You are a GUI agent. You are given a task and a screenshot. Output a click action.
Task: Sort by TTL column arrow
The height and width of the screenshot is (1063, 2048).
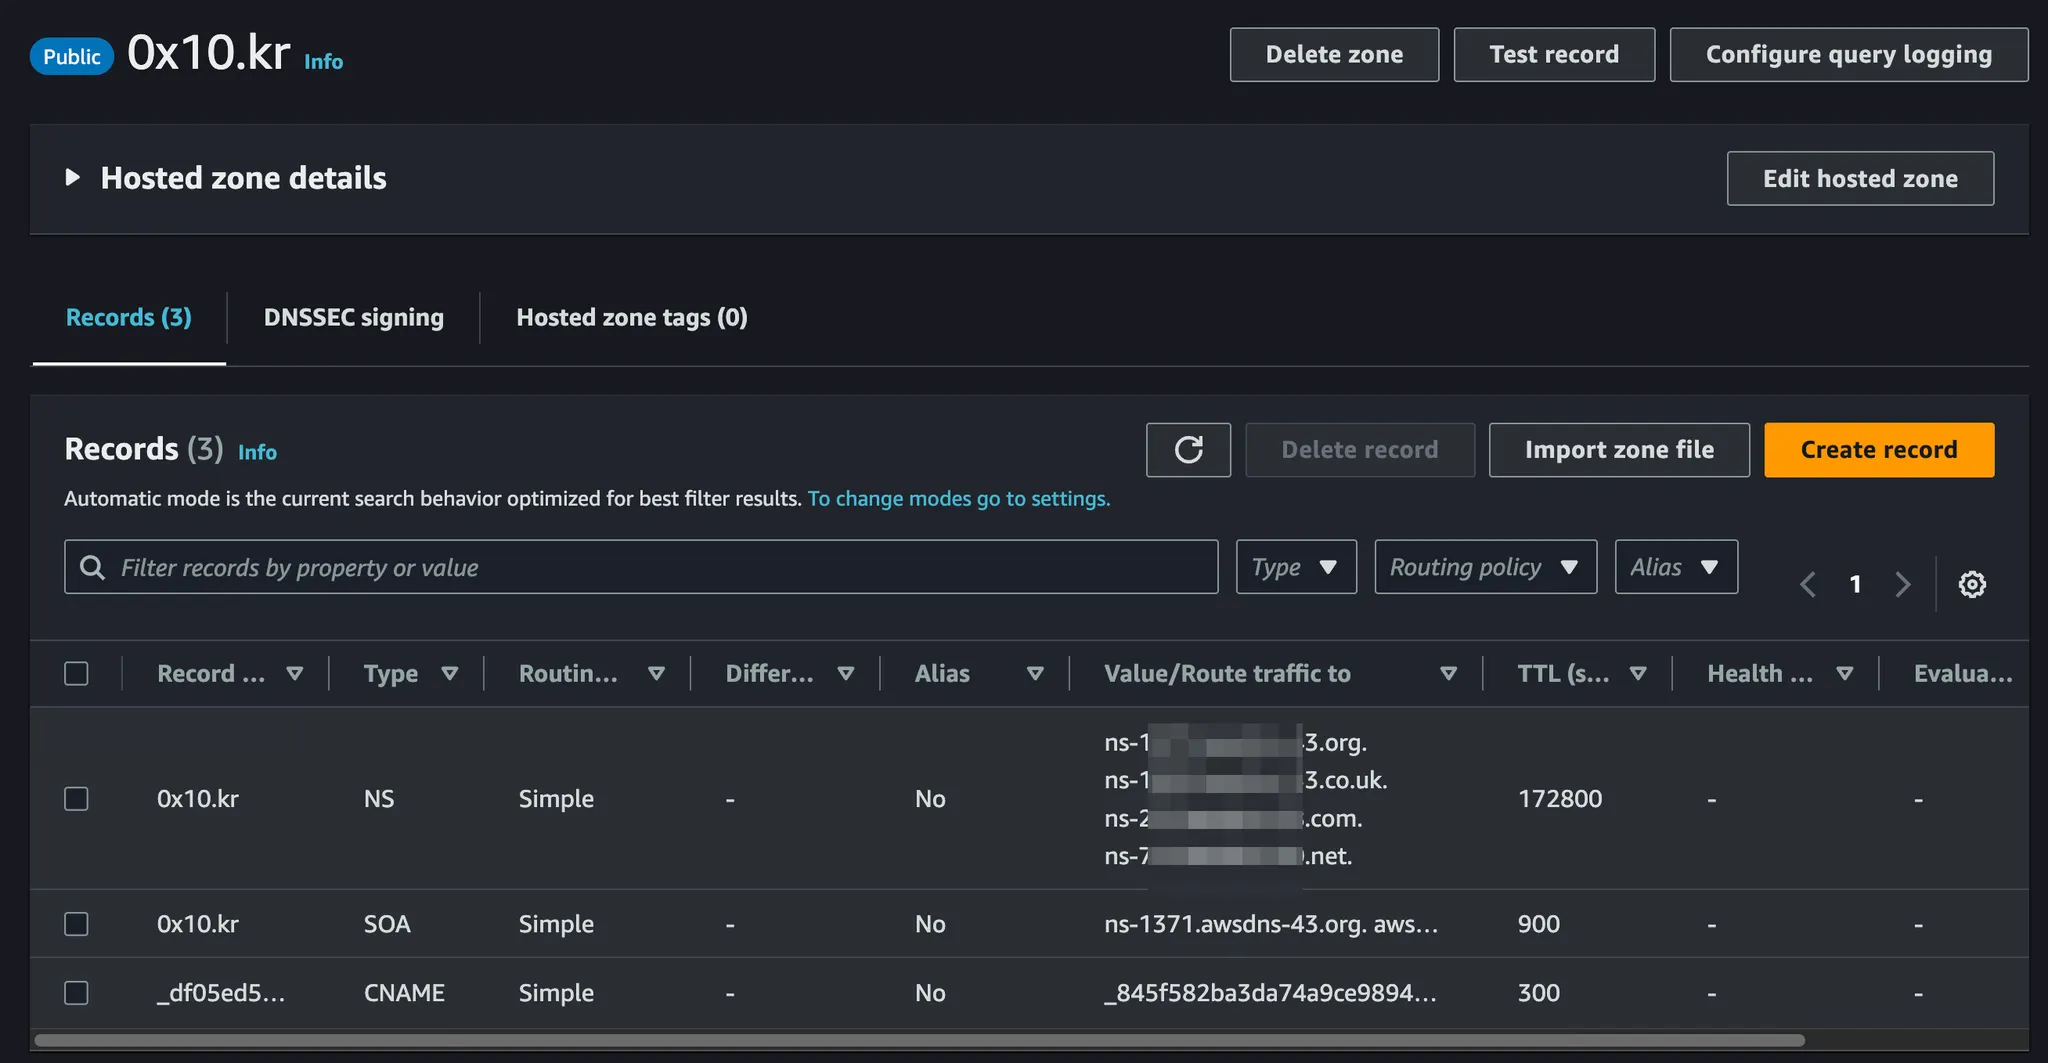point(1637,674)
